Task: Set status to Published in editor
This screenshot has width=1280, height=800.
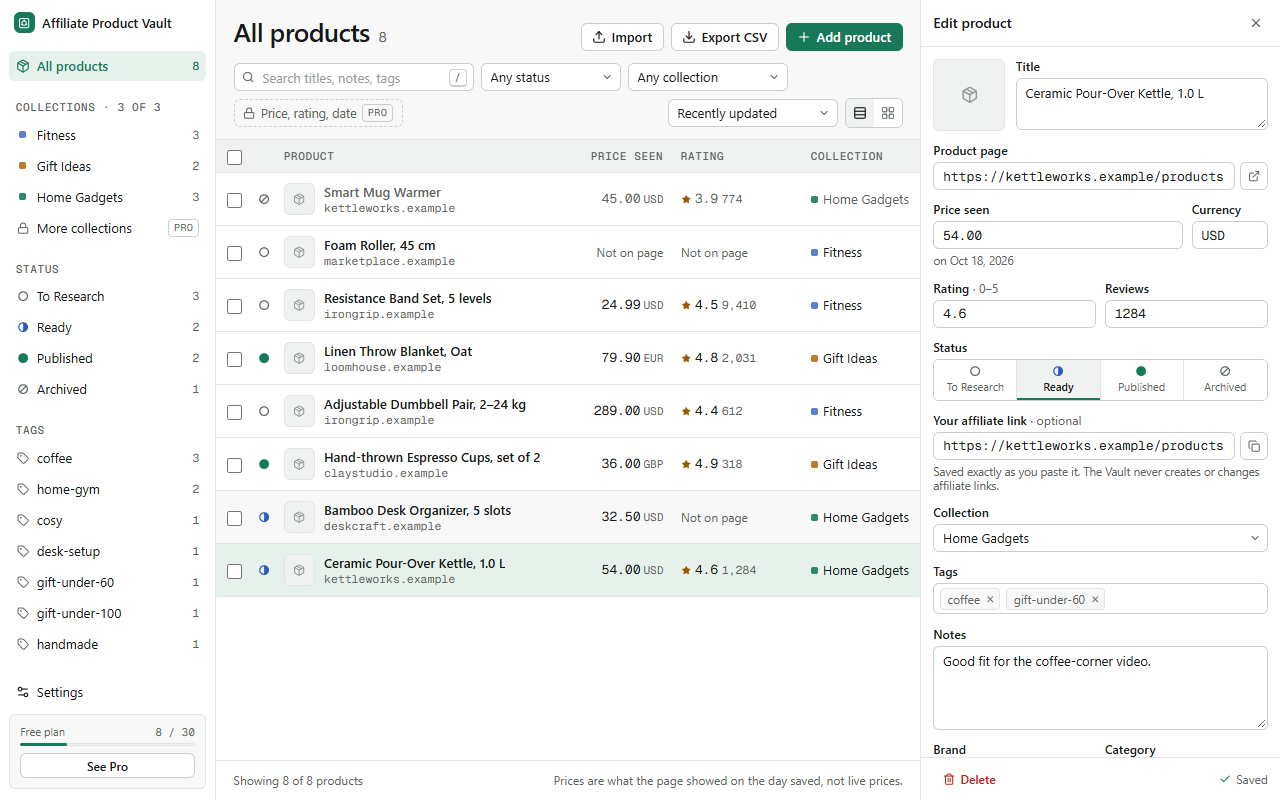Action: click(x=1141, y=380)
